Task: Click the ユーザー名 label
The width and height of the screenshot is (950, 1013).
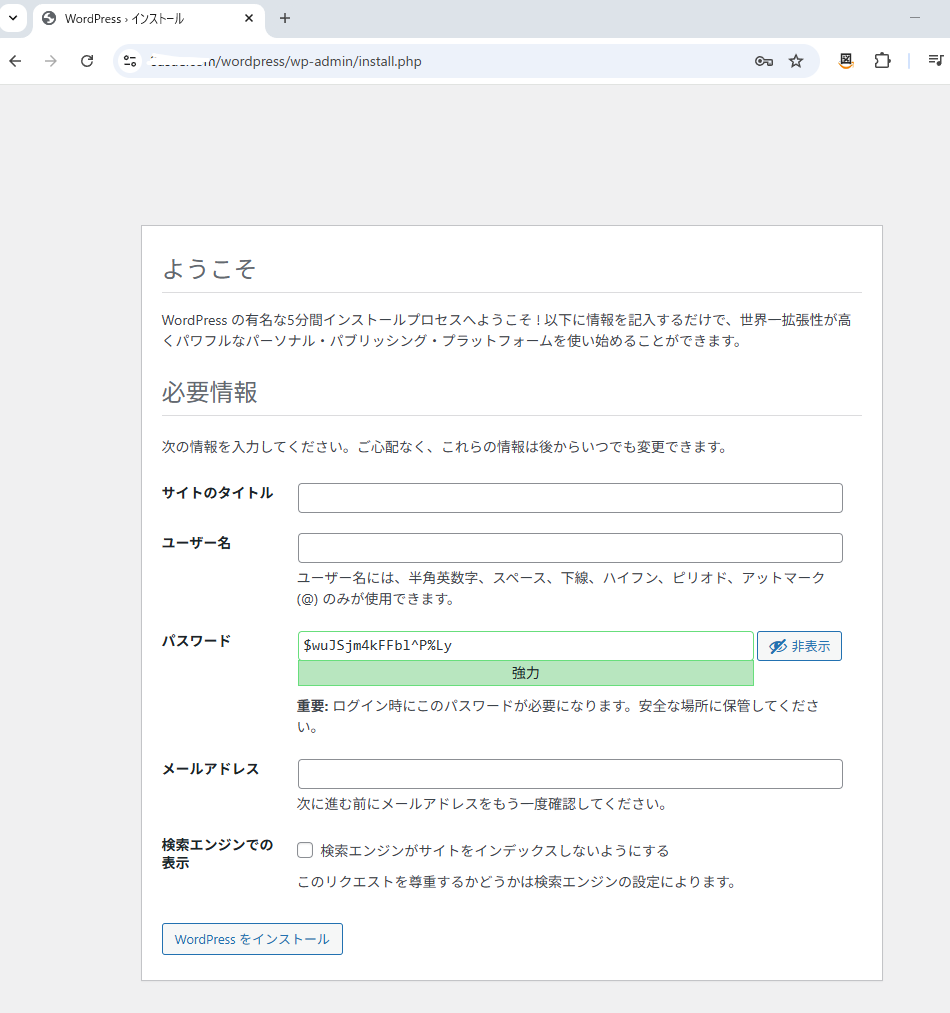Action: pyautogui.click(x=196, y=543)
